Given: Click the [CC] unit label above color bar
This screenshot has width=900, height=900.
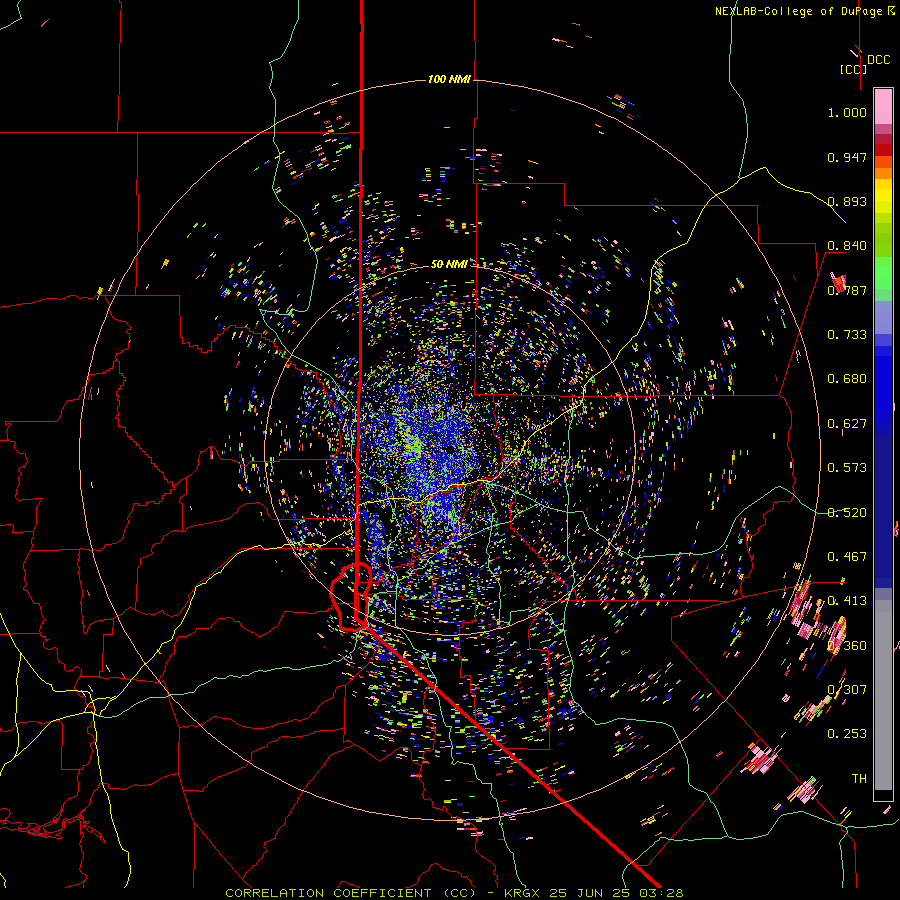Looking at the screenshot, I should click(x=853, y=69).
